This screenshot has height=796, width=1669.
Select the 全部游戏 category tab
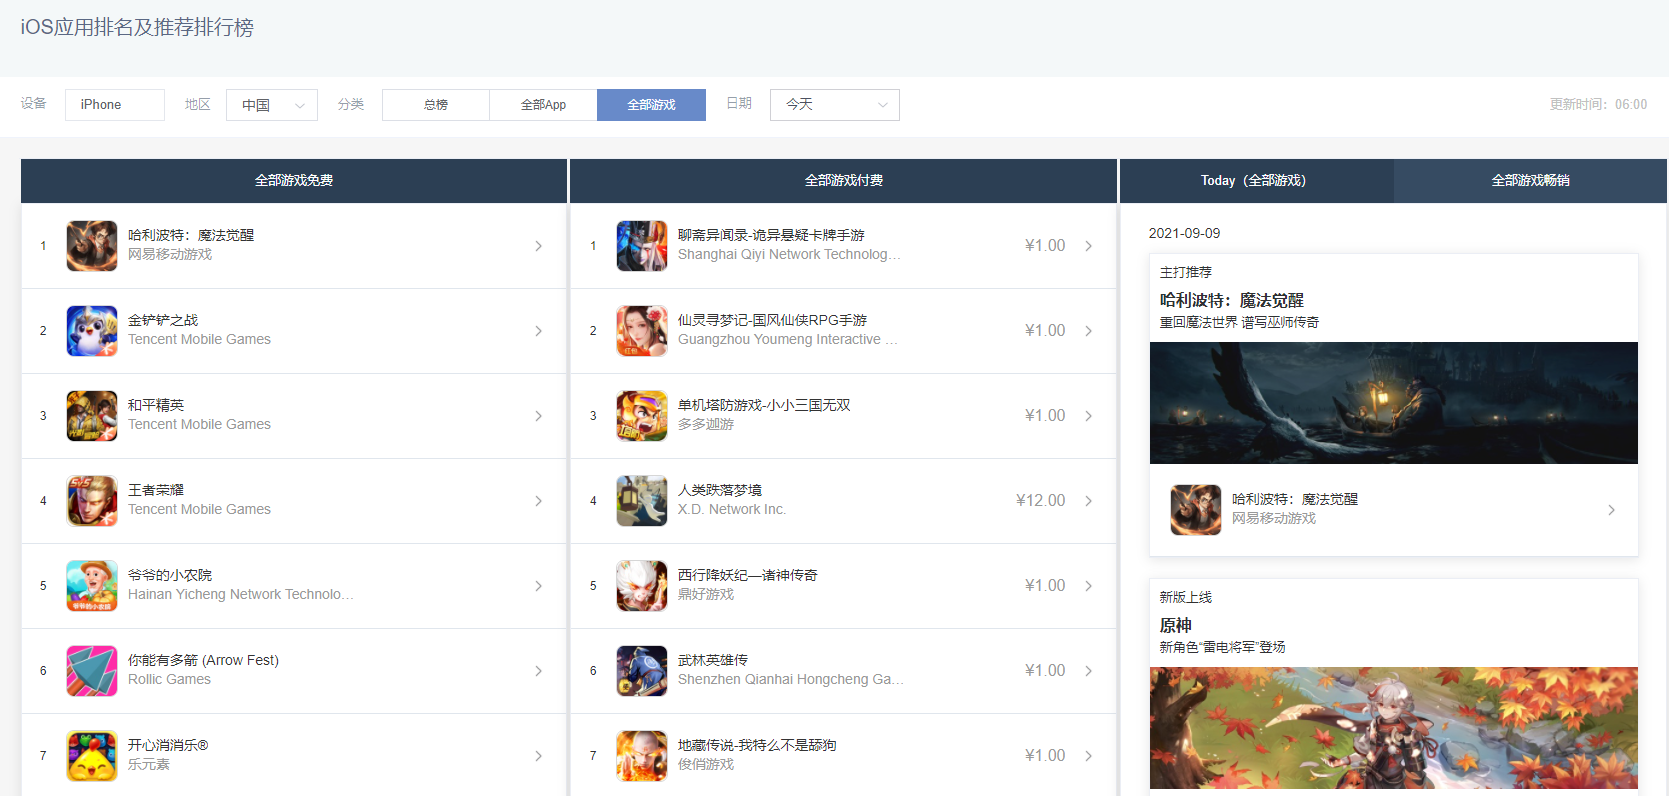(651, 105)
